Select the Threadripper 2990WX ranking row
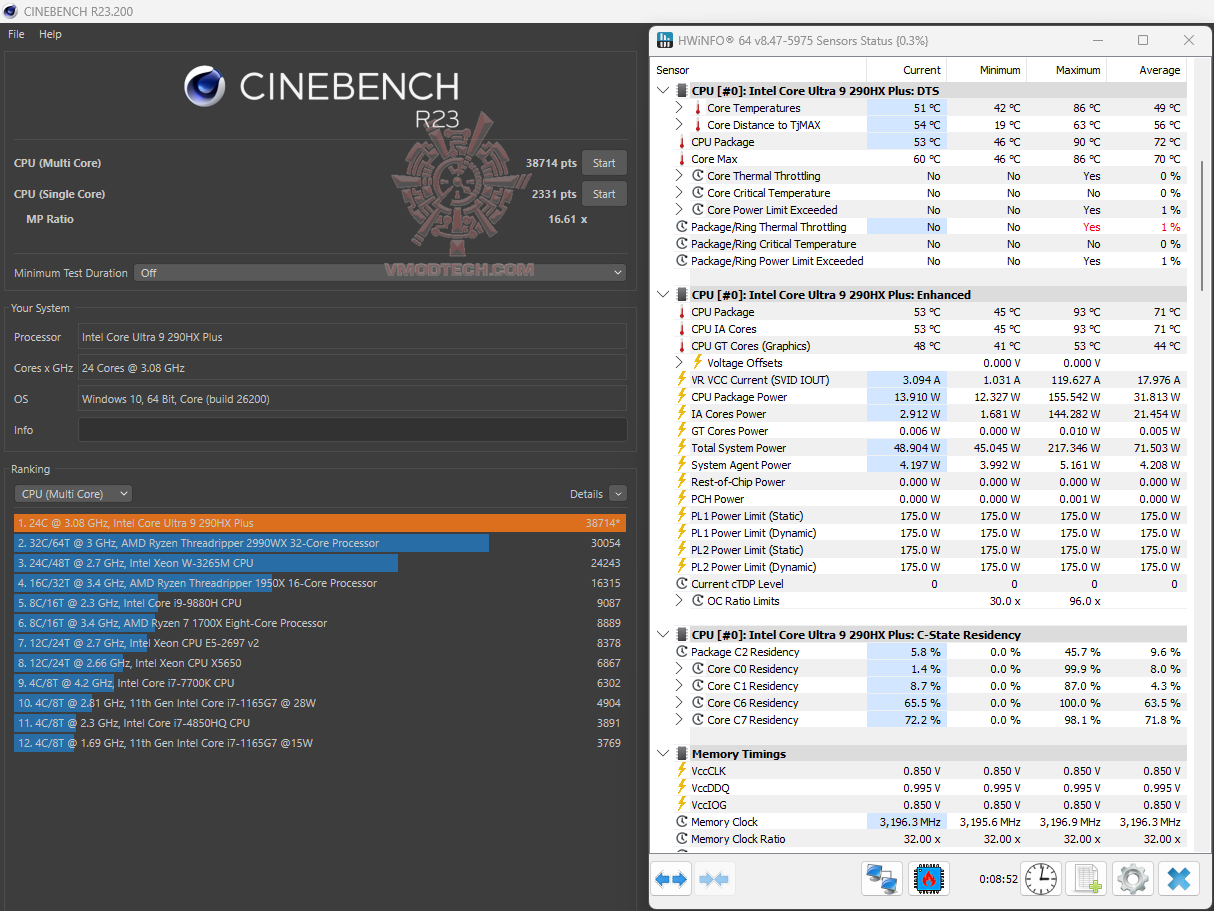This screenshot has width=1214, height=911. point(320,543)
